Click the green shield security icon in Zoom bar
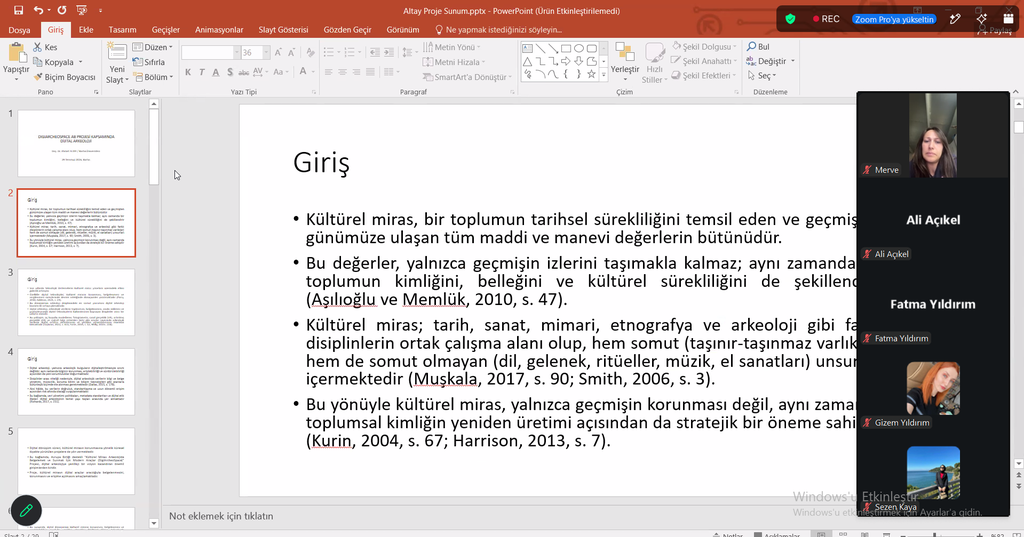 [790, 19]
